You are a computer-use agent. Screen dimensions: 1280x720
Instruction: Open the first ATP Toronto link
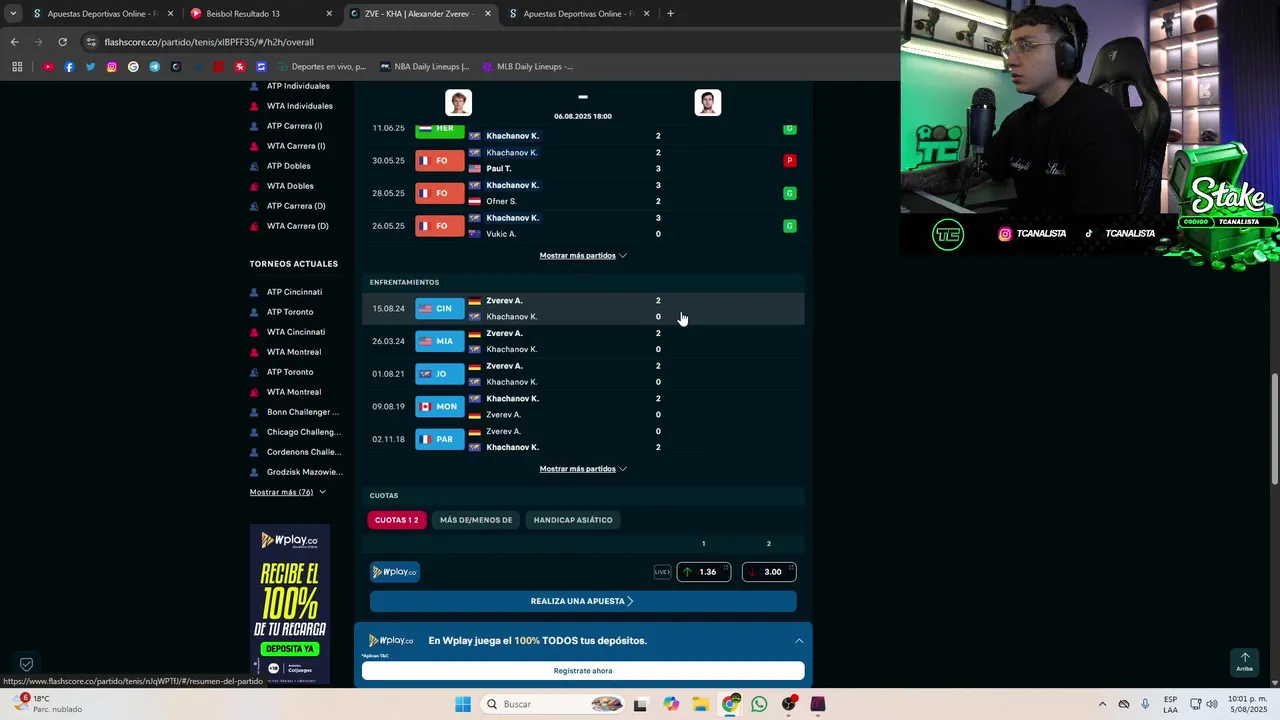[290, 312]
